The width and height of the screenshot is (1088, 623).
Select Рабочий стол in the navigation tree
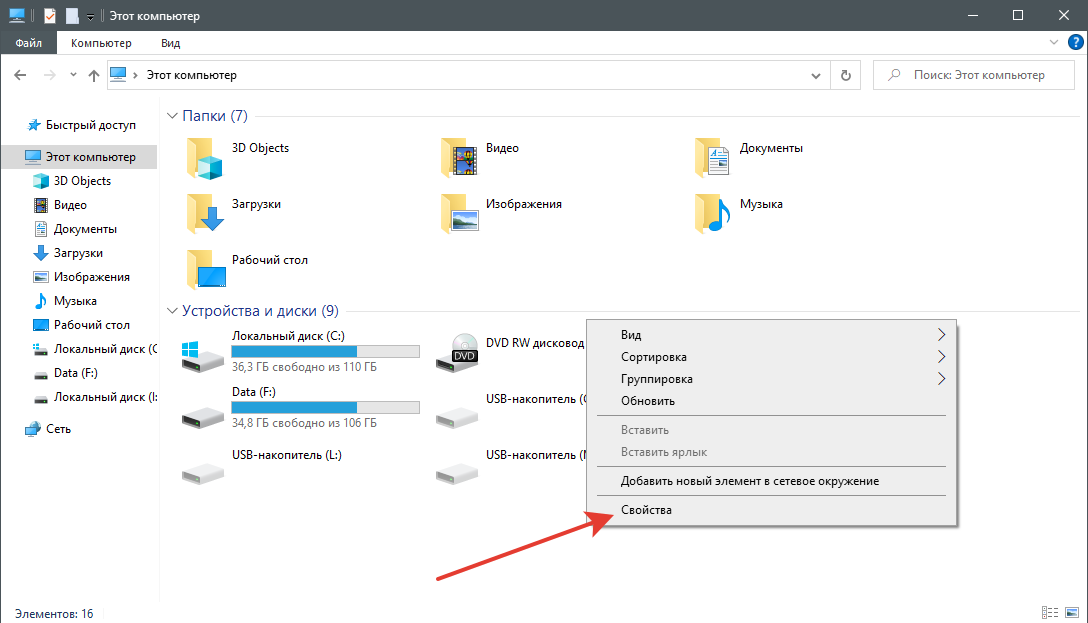(x=92, y=325)
